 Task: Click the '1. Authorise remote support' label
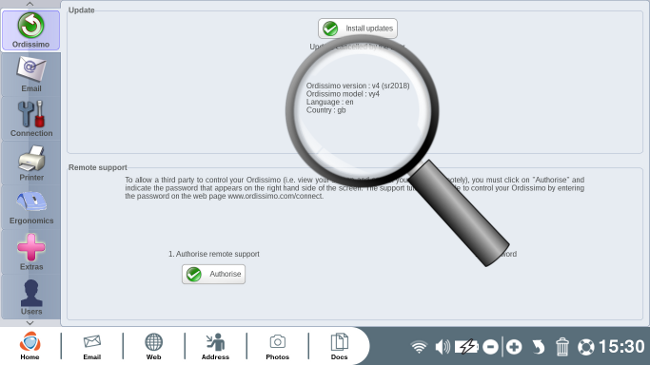click(214, 254)
